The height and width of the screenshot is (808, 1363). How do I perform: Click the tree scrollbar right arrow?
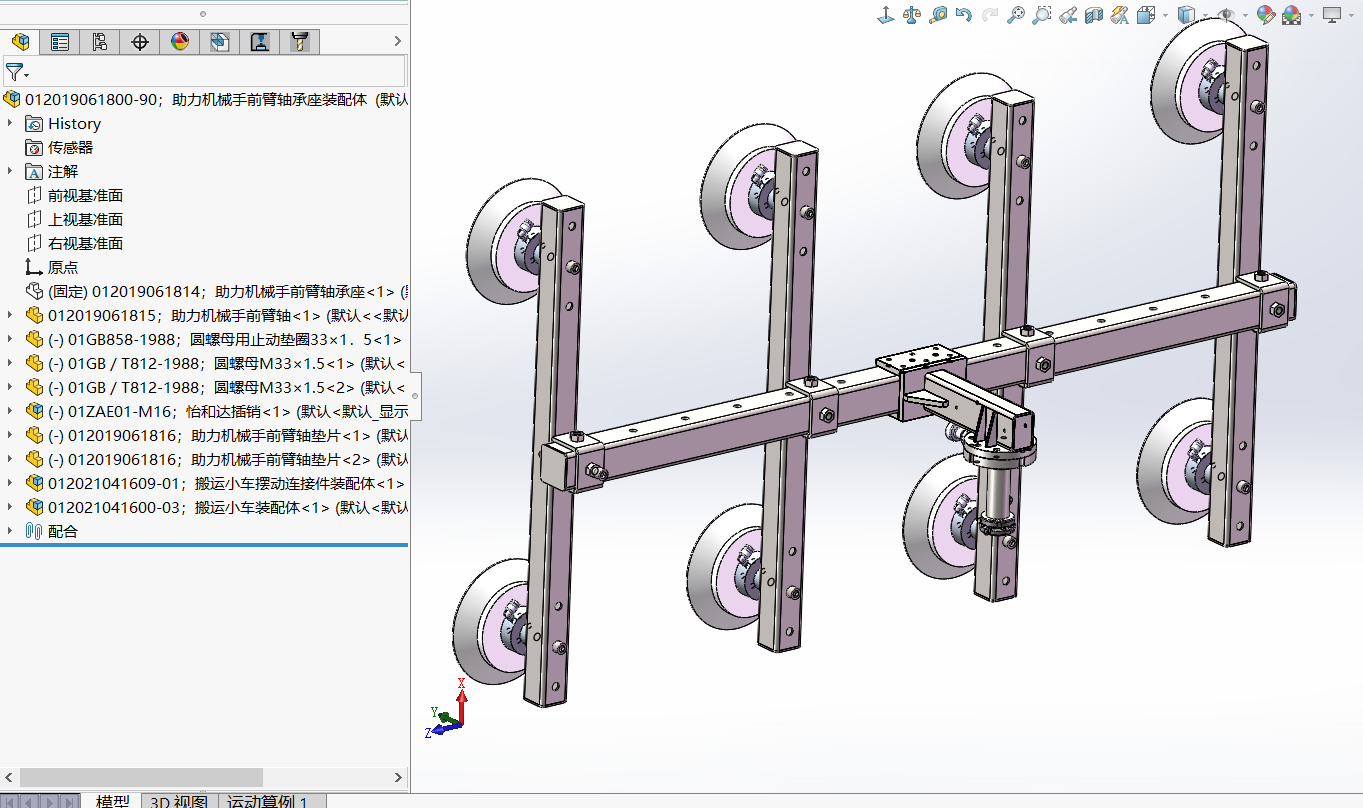[398, 777]
